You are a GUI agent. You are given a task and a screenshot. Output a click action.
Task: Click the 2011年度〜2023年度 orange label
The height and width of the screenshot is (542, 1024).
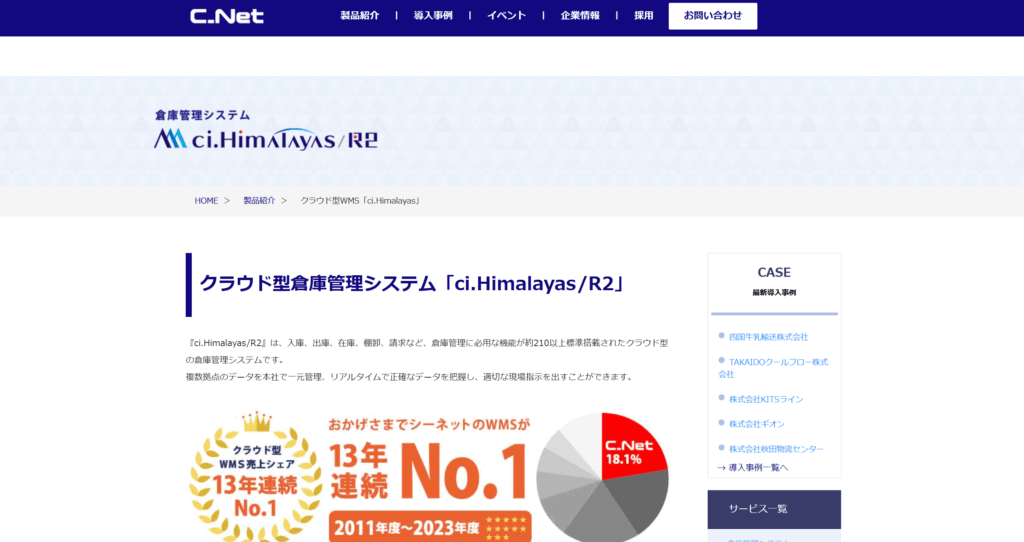click(430, 526)
